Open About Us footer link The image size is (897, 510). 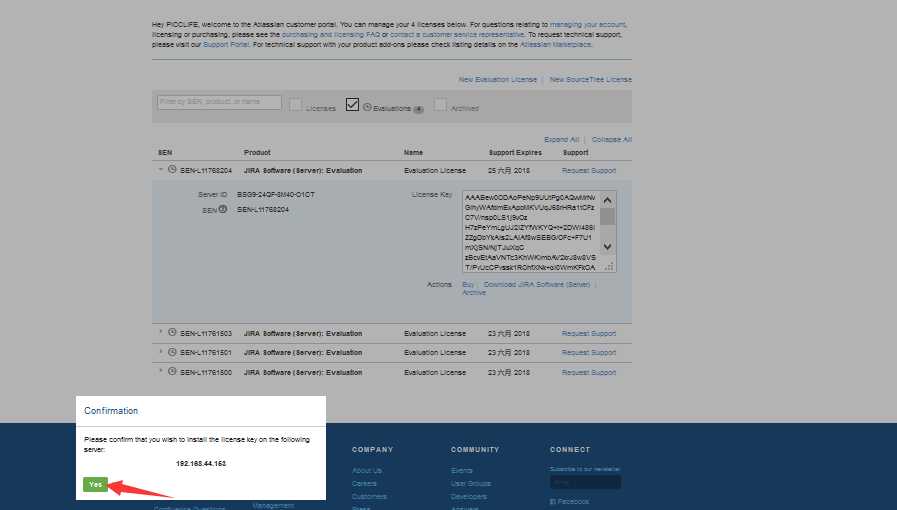tap(367, 471)
